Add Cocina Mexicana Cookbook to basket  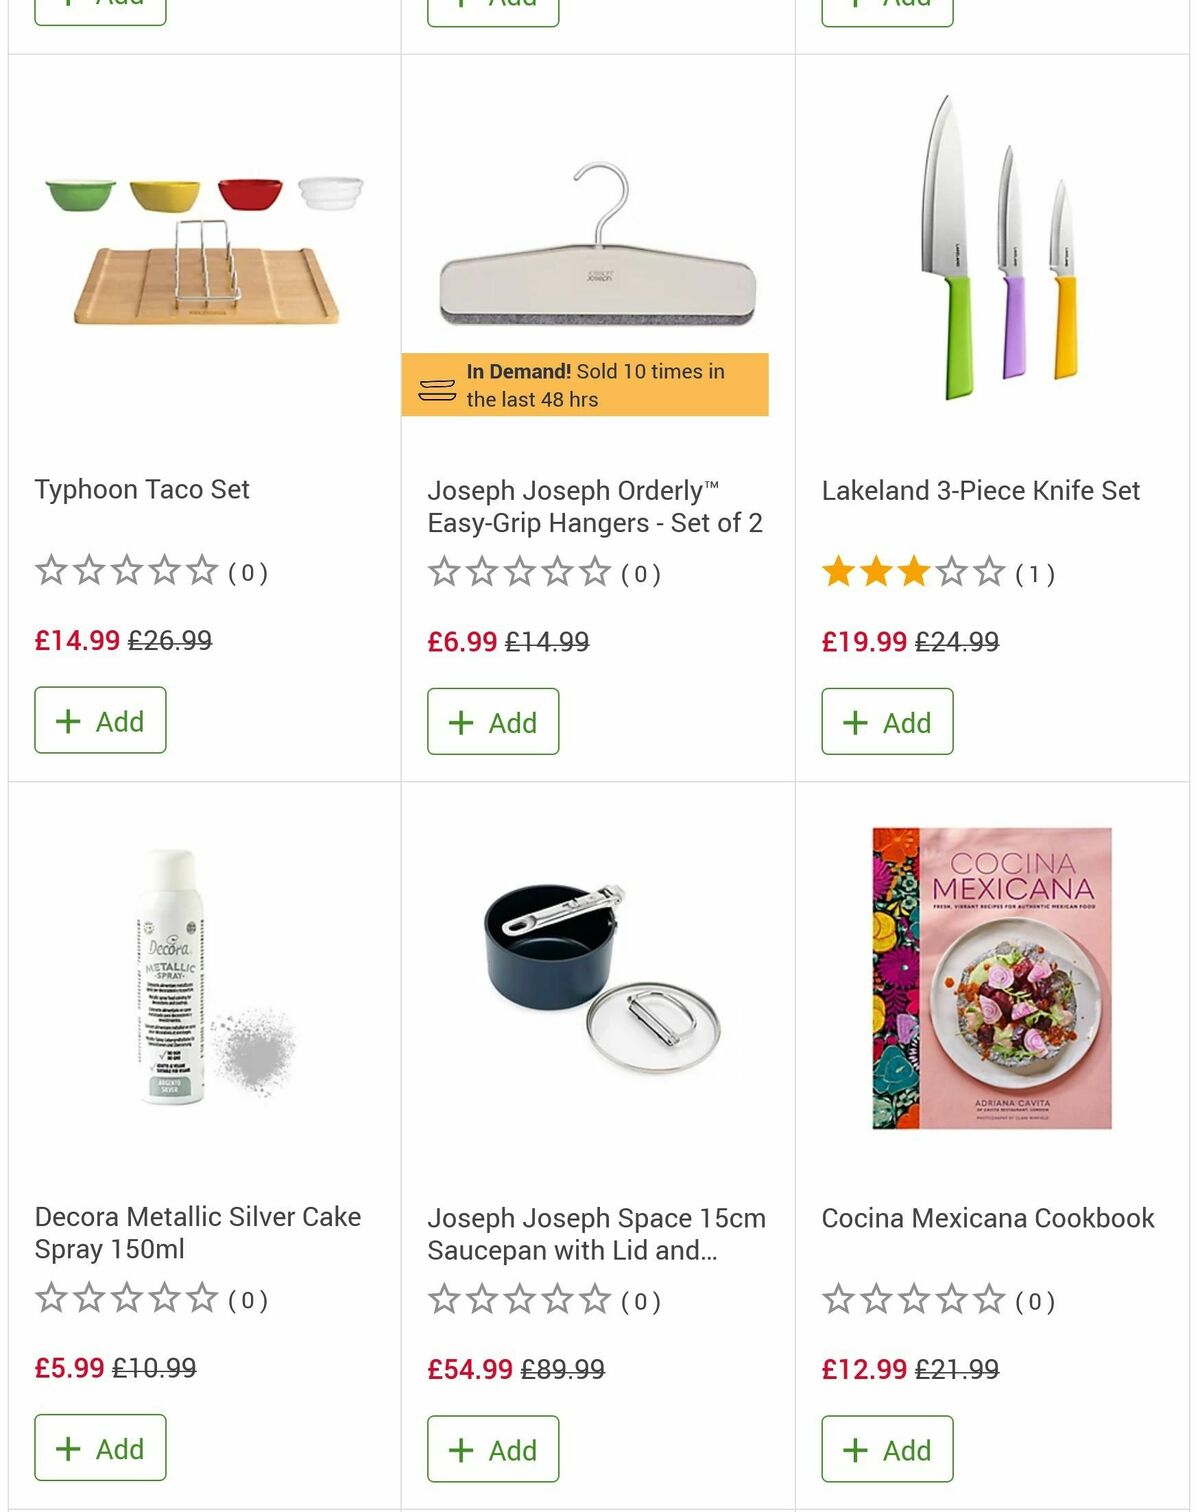point(887,1448)
